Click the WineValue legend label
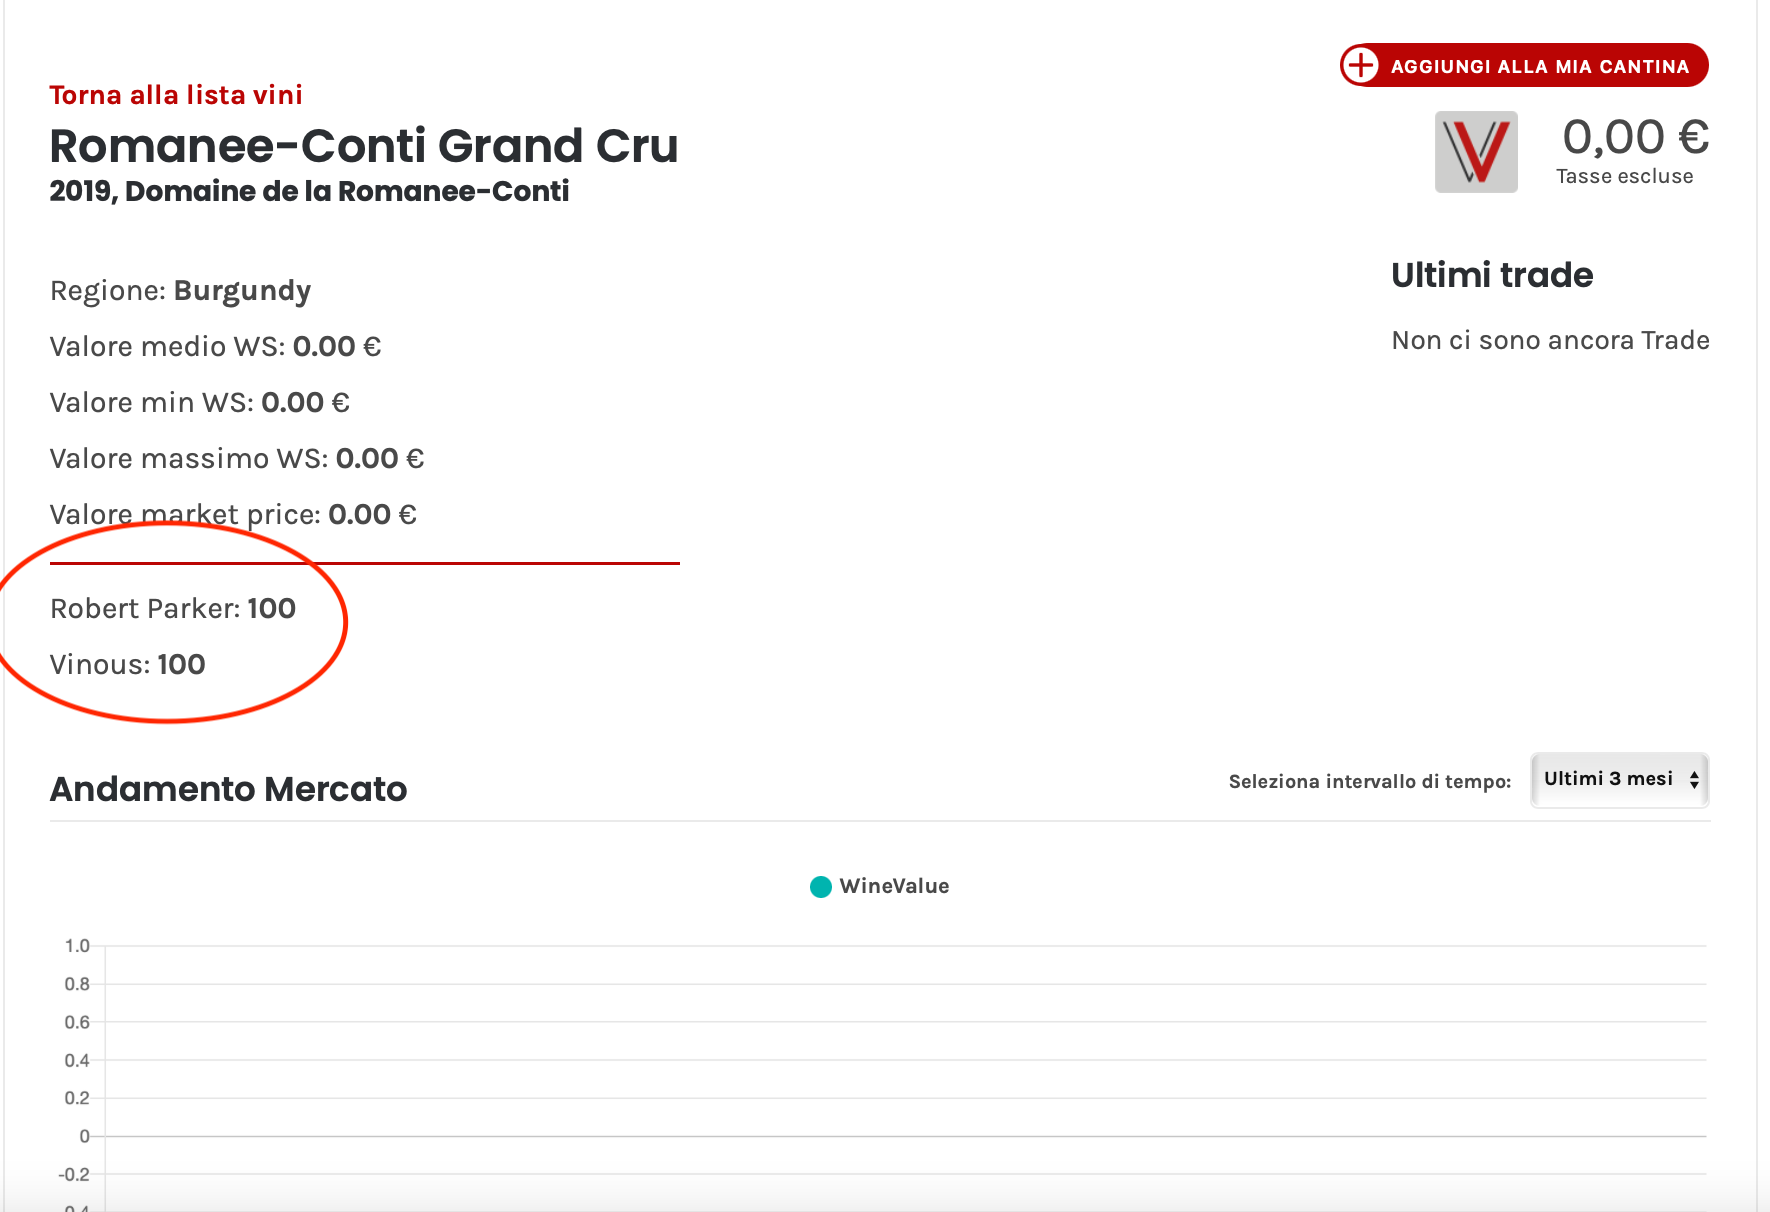The height and width of the screenshot is (1212, 1770). [x=894, y=886]
